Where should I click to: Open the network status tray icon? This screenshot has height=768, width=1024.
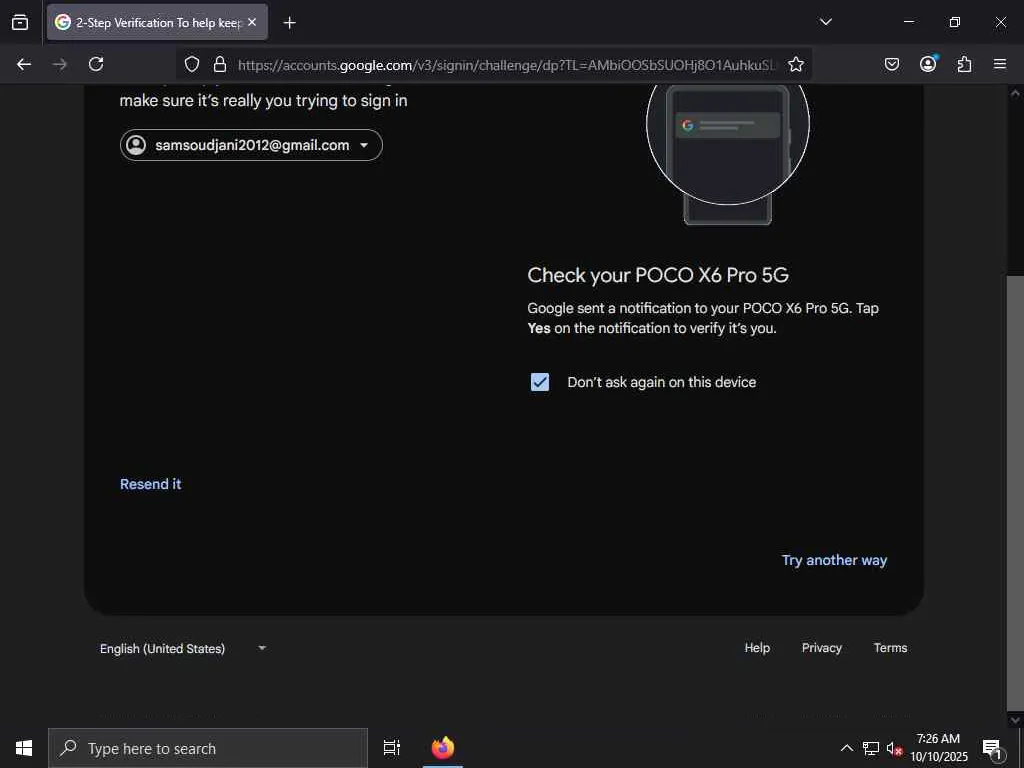pyautogui.click(x=871, y=748)
